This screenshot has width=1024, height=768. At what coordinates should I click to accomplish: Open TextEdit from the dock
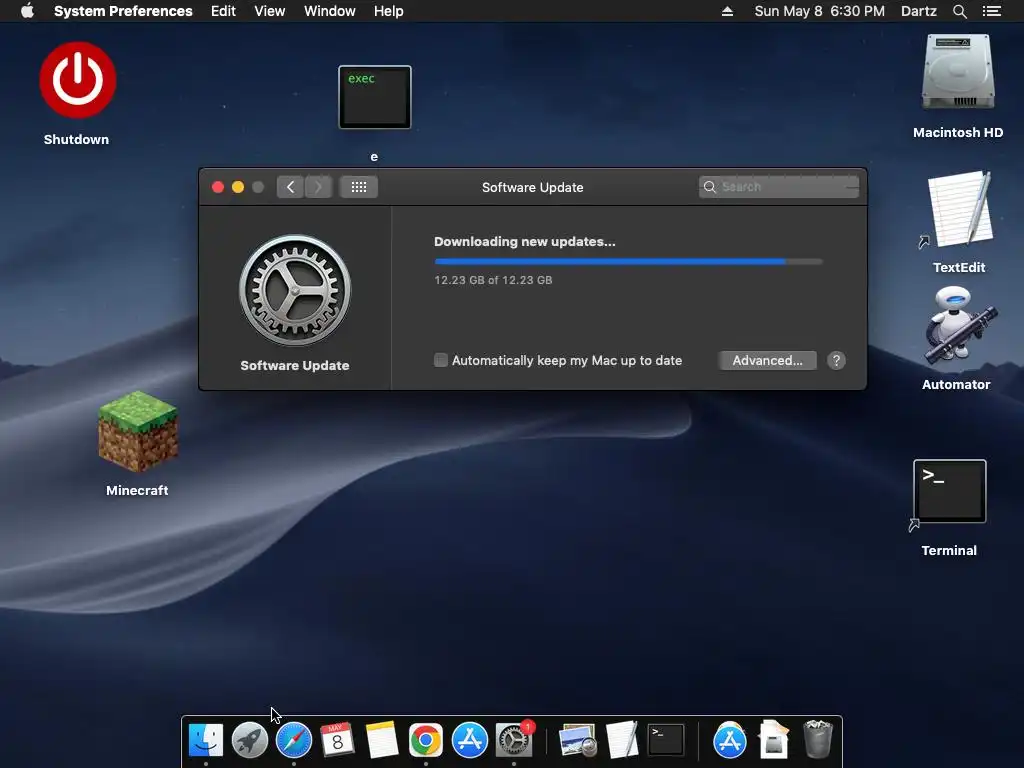tap(622, 741)
